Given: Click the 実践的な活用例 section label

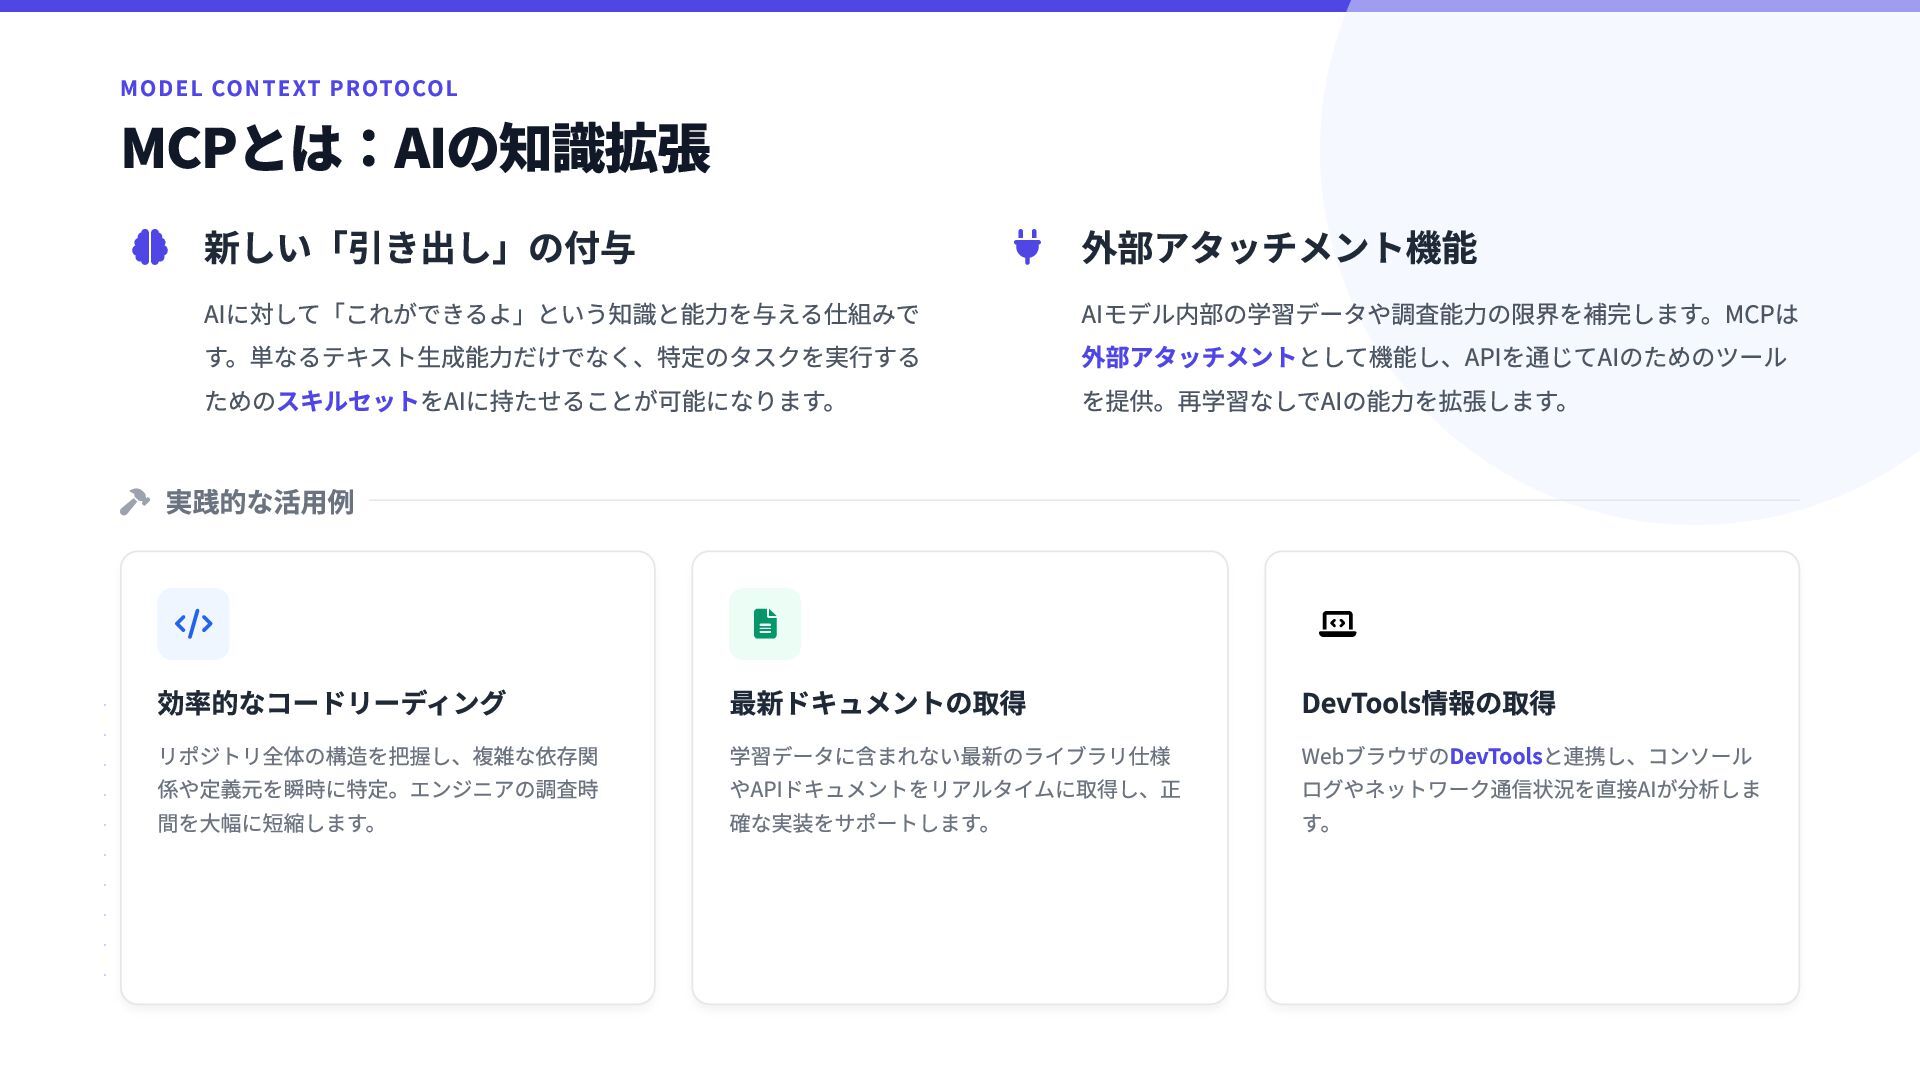Looking at the screenshot, I should (259, 502).
